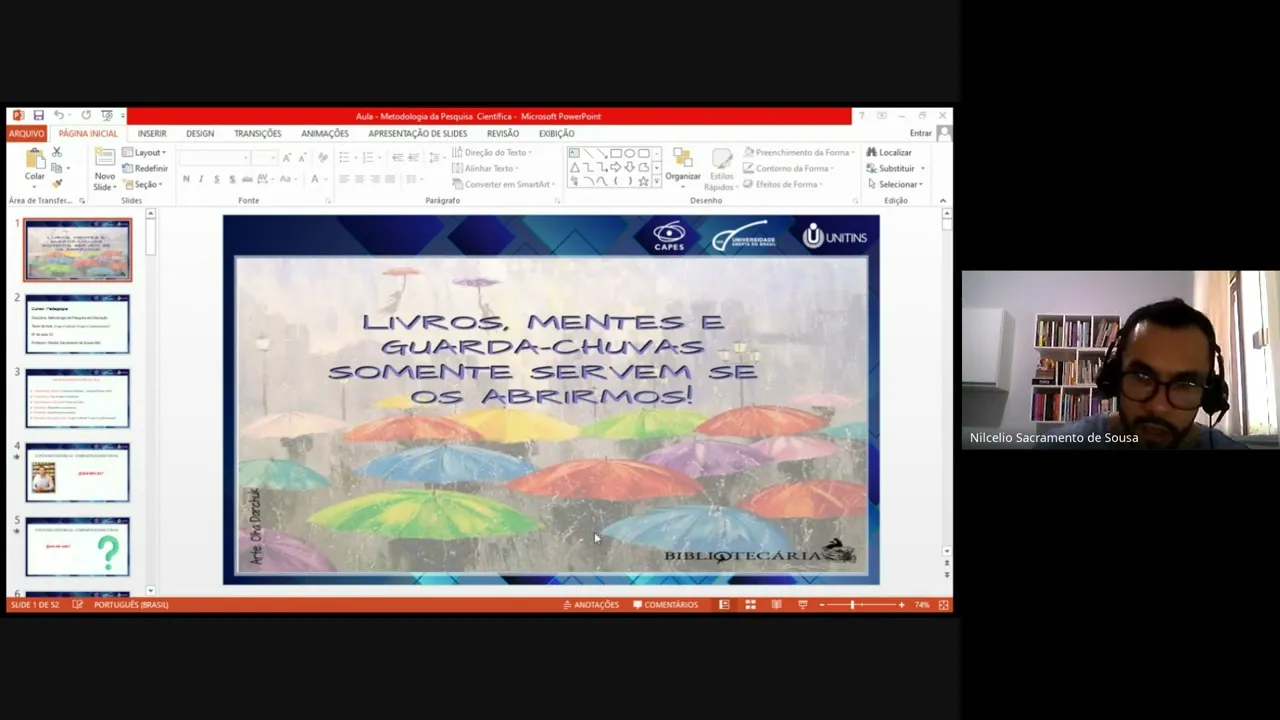The image size is (1280, 720).
Task: Switch to REVISÃO tab
Action: [x=503, y=133]
